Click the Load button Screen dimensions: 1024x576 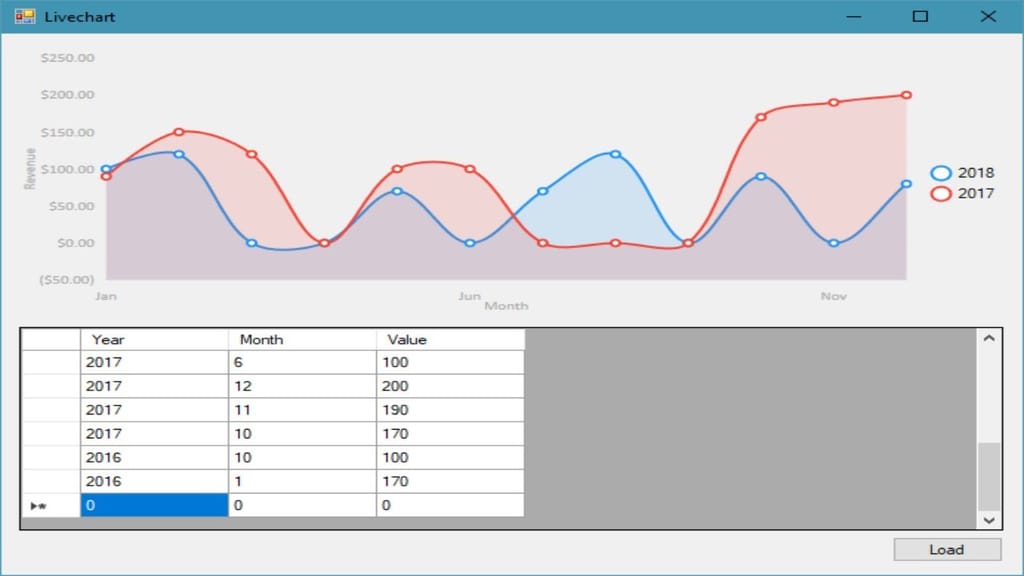[x=946, y=549]
